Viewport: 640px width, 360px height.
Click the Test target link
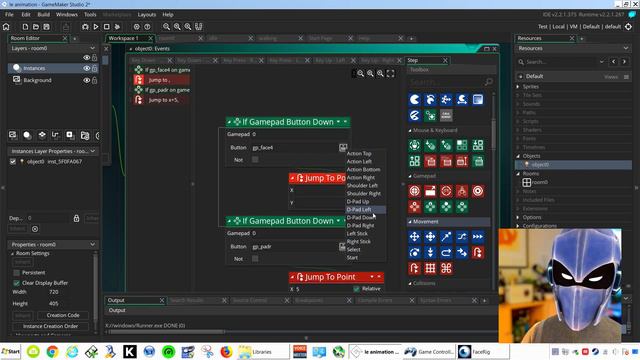[x=542, y=27]
